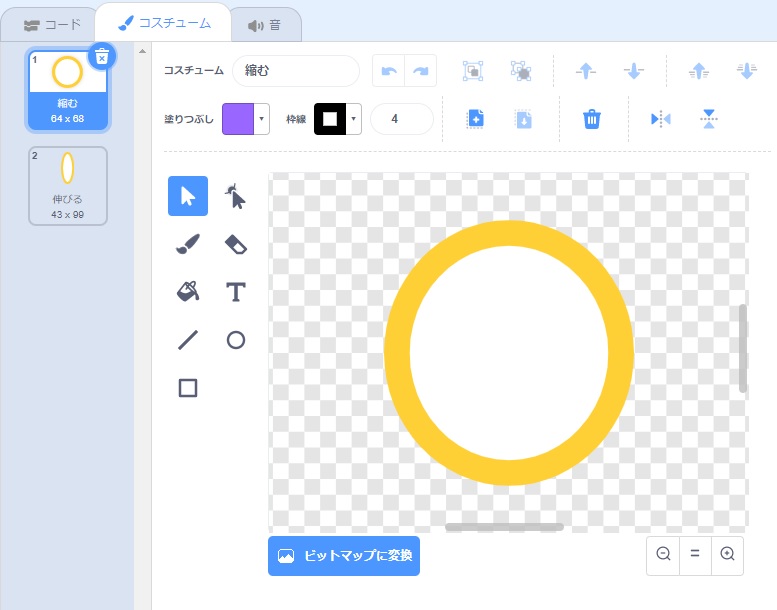Screen dimensions: 777x610
Task: Click the ビットマップに変換 button
Action: pyautogui.click(x=344, y=556)
